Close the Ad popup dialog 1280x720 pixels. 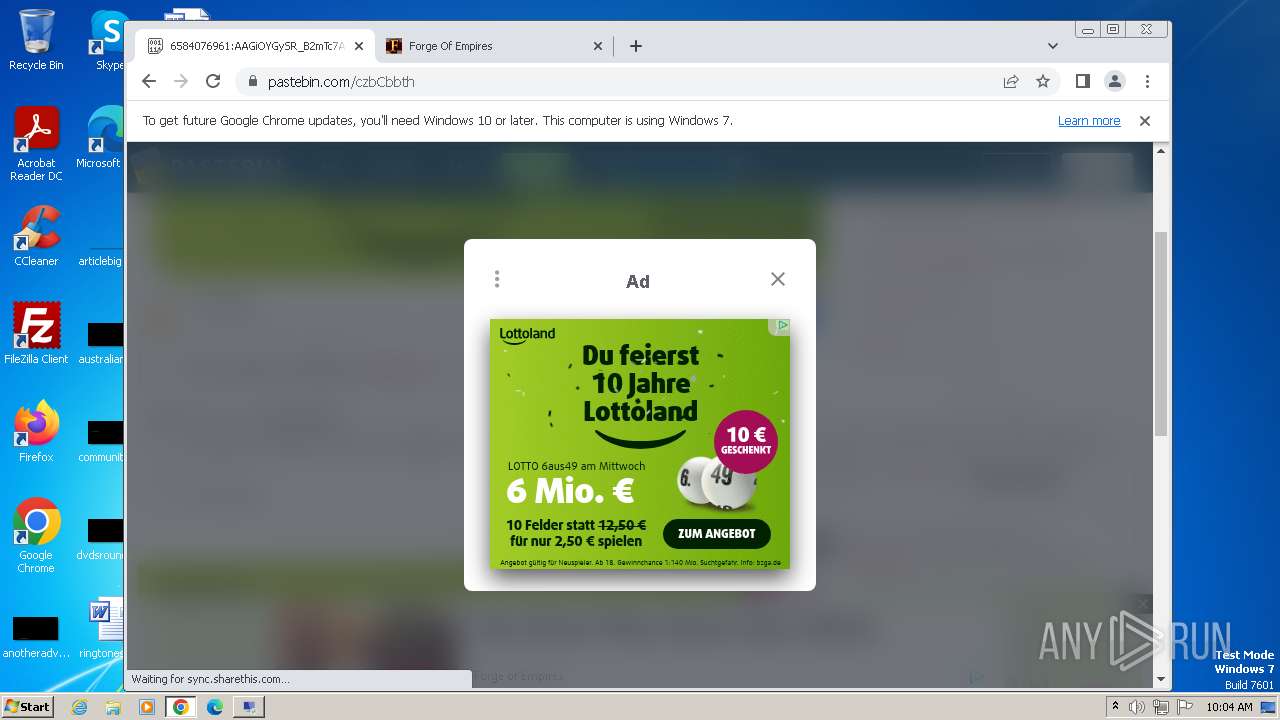click(778, 279)
